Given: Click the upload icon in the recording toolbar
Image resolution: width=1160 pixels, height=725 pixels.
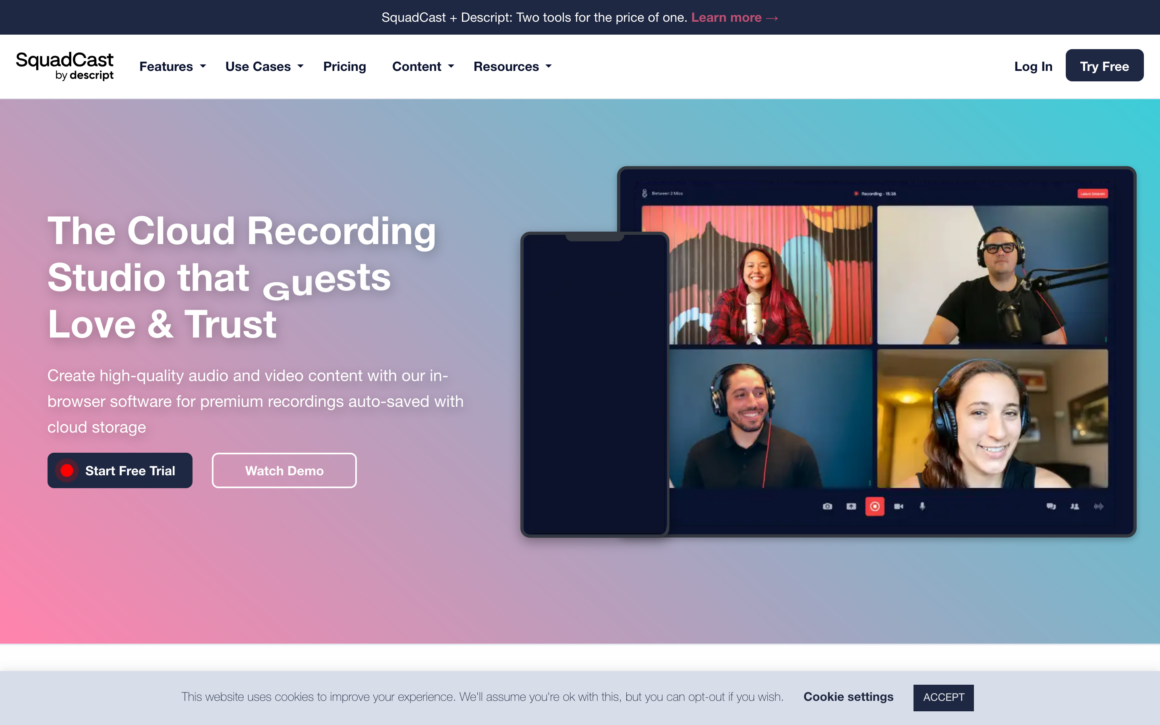Looking at the screenshot, I should (850, 506).
